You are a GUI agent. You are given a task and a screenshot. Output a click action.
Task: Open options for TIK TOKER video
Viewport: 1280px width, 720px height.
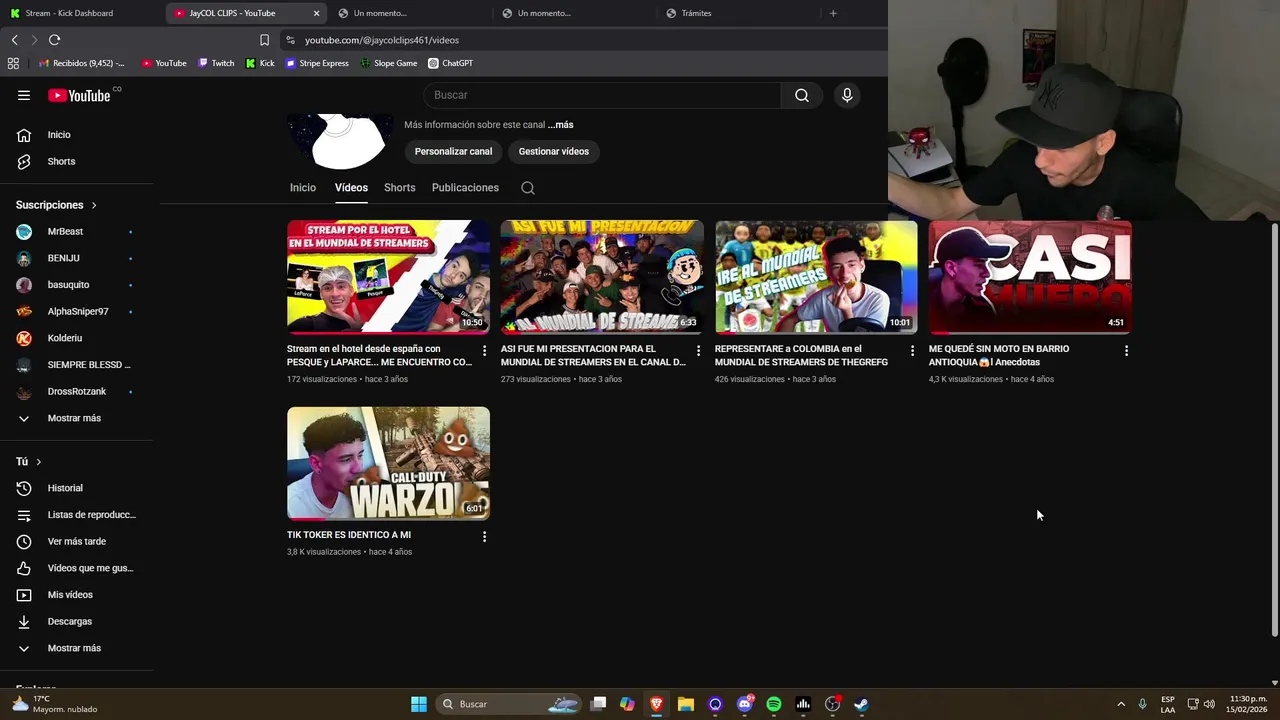tap(484, 537)
